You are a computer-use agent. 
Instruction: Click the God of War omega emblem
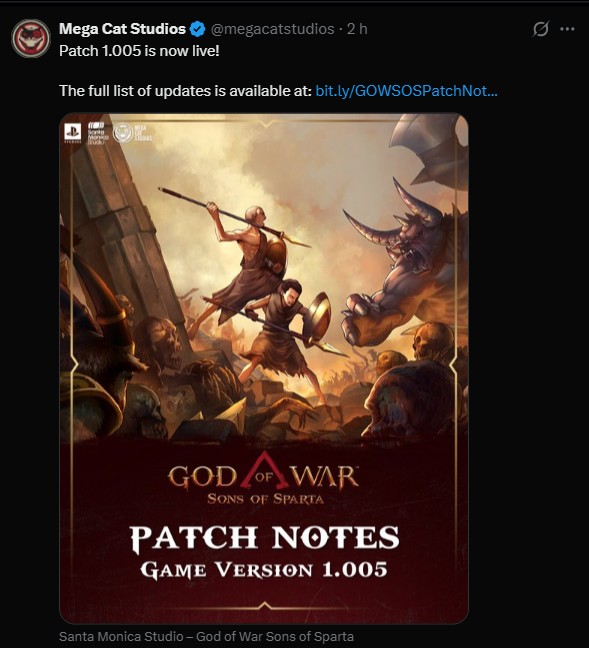[265, 473]
